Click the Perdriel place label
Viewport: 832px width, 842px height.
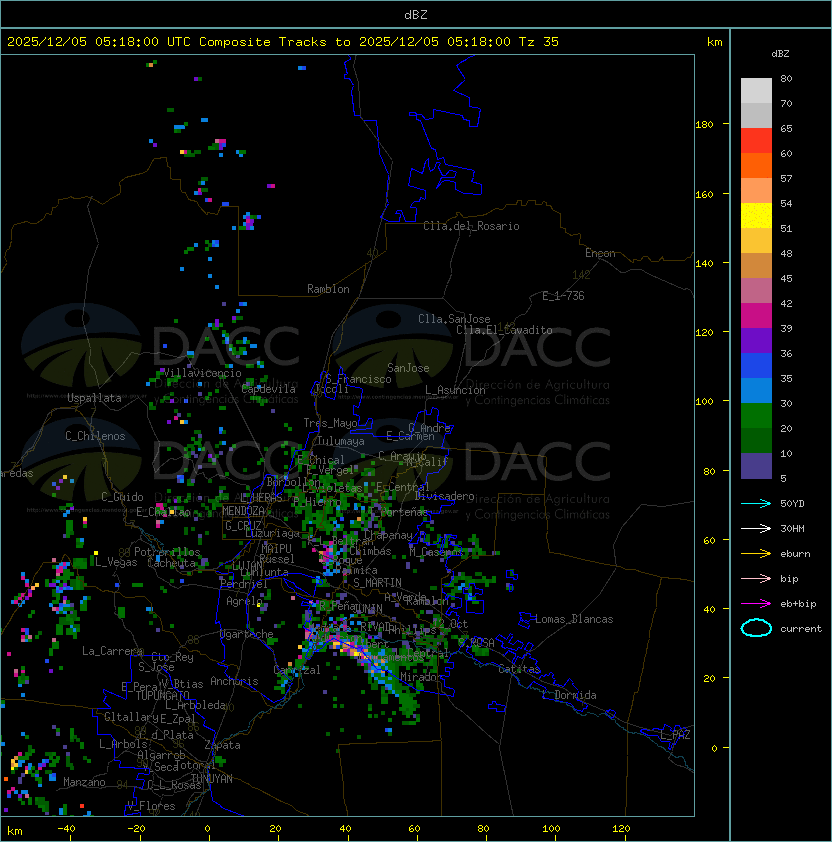click(x=243, y=584)
